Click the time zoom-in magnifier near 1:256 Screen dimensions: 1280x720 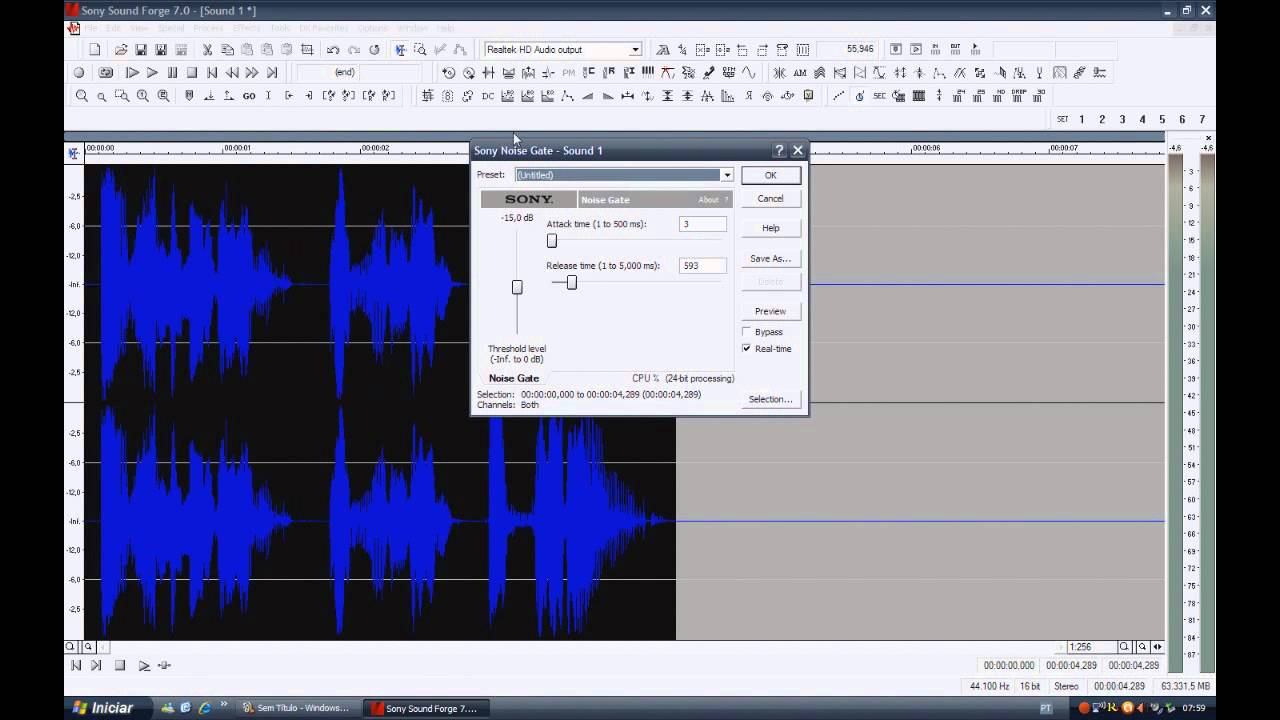(1124, 647)
